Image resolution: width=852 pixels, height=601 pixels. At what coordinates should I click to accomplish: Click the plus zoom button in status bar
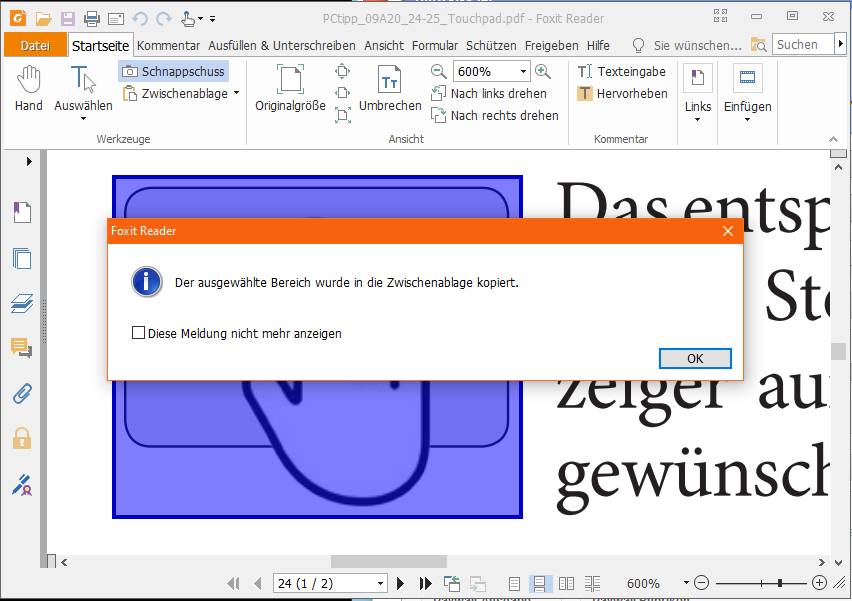(x=819, y=583)
